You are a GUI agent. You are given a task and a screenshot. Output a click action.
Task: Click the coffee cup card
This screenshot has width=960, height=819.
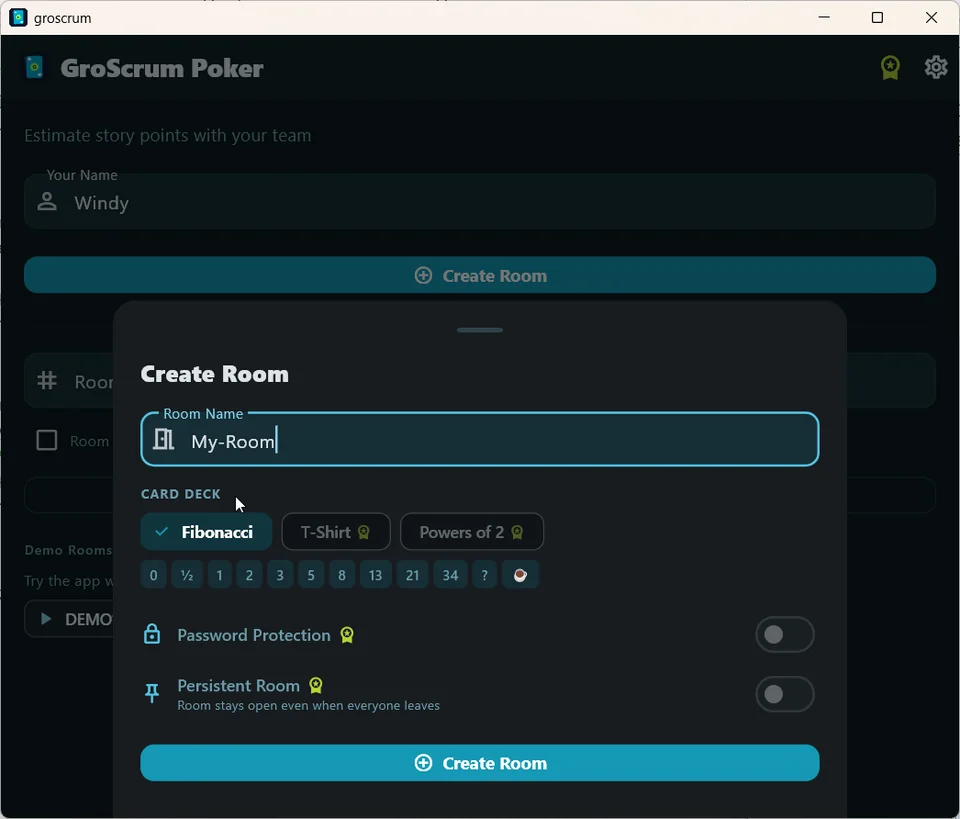point(520,575)
